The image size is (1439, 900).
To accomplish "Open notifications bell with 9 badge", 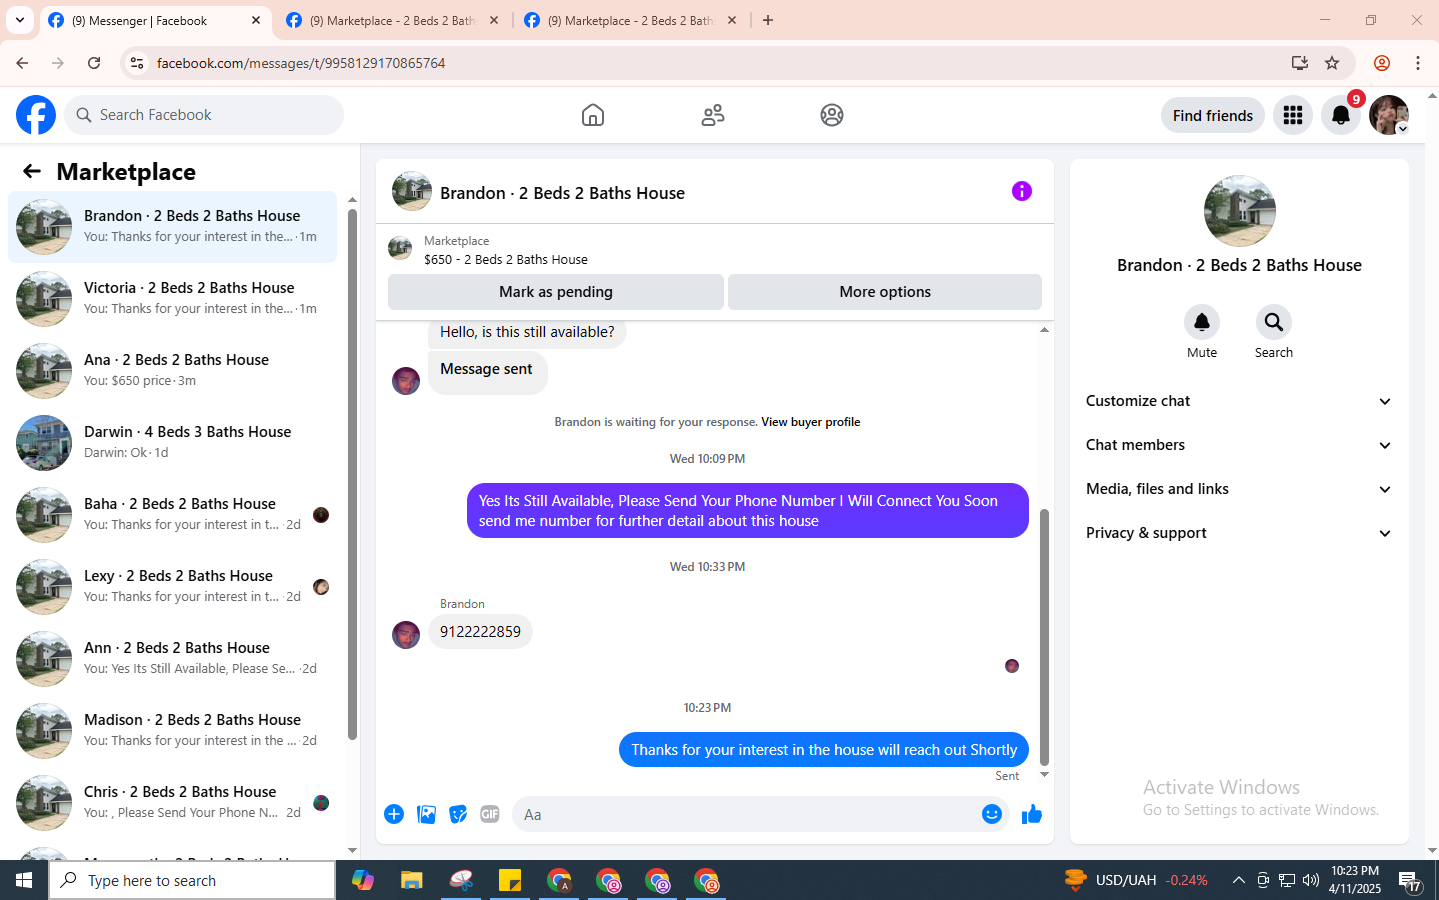I will 1341,115.
